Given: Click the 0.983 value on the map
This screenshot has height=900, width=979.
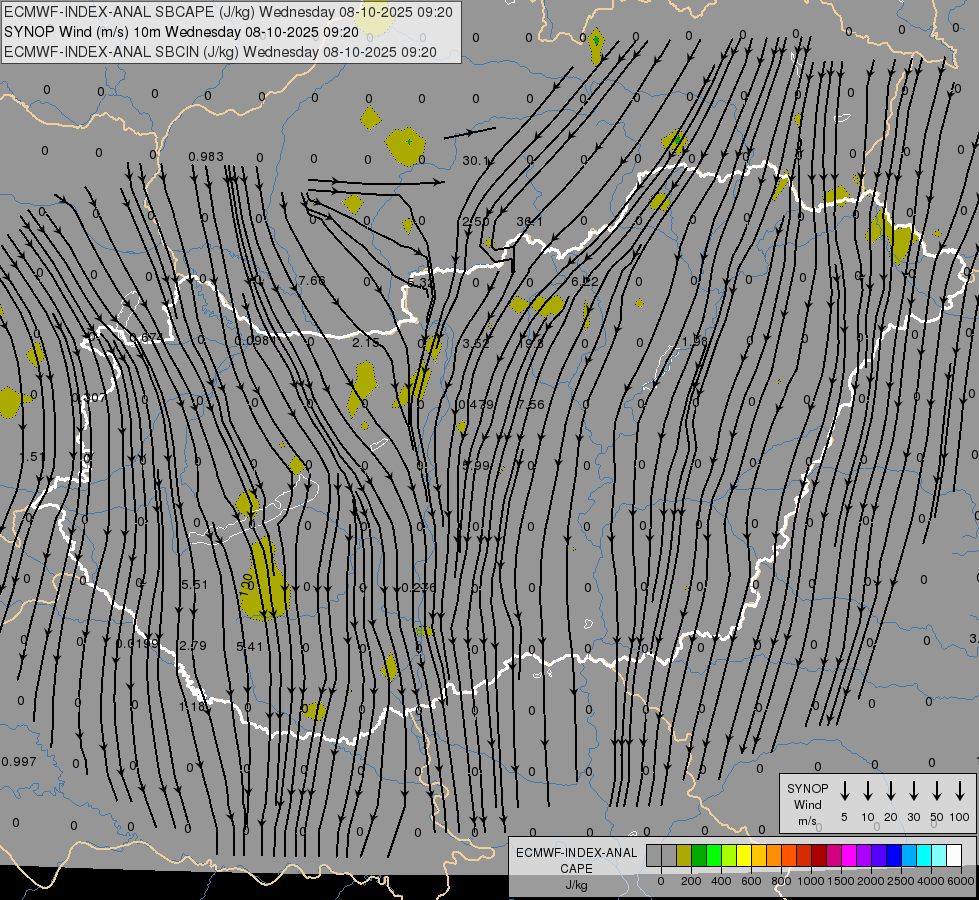Looking at the screenshot, I should (206, 156).
